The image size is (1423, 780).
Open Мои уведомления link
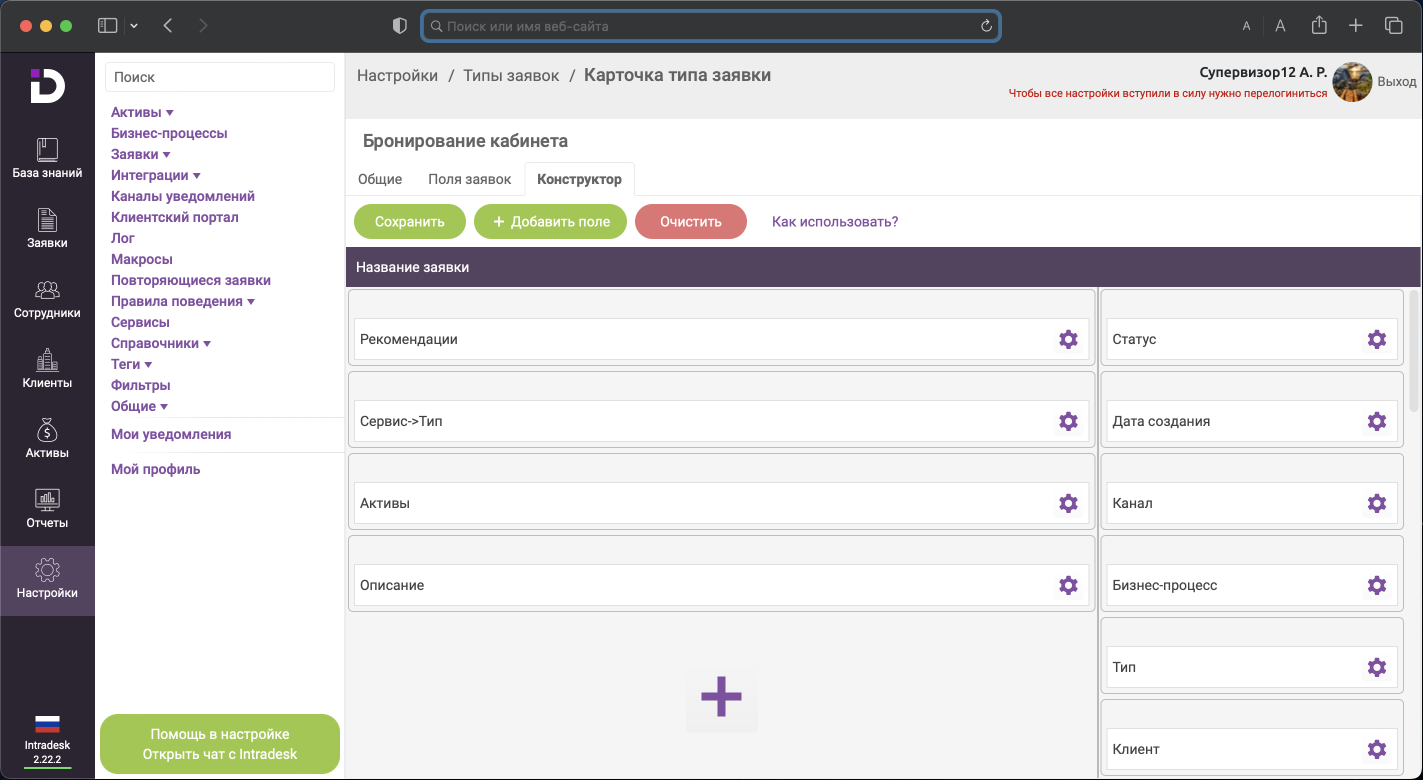[171, 434]
